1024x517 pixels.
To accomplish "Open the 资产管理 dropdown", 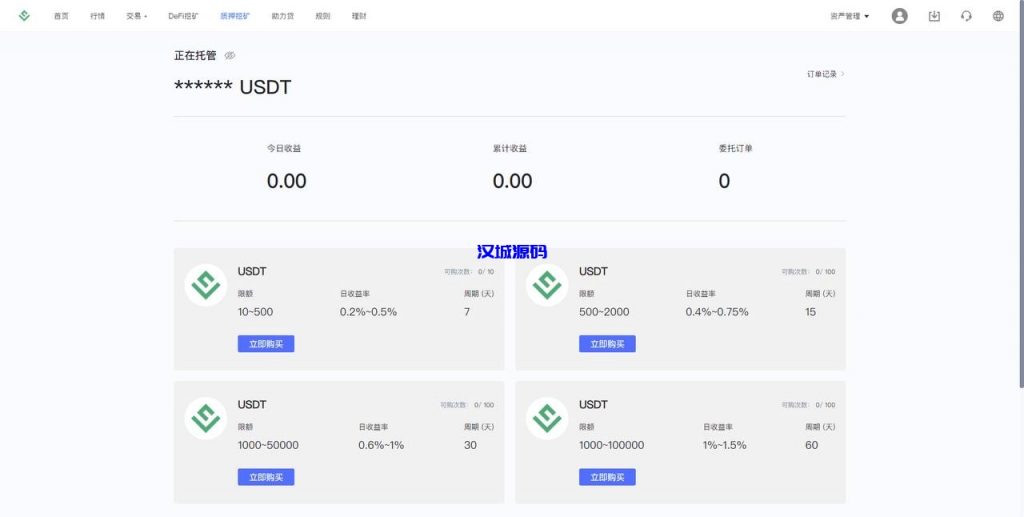I will [849, 16].
